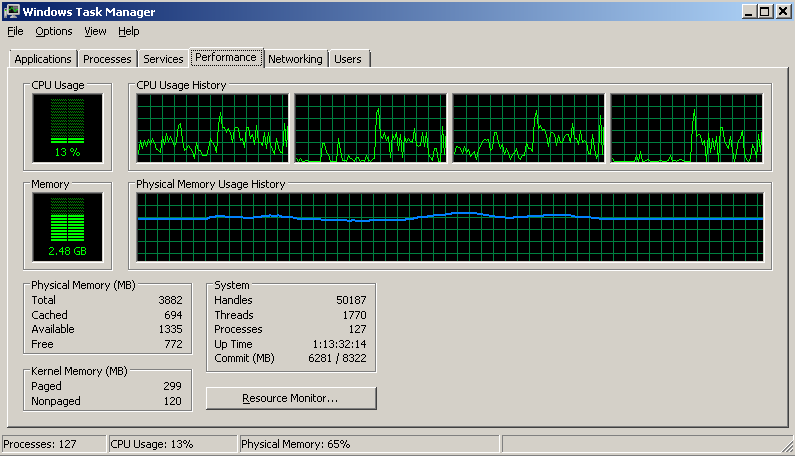Click the third CPU usage history graph
The width and height of the screenshot is (795, 456).
pyautogui.click(x=528, y=128)
